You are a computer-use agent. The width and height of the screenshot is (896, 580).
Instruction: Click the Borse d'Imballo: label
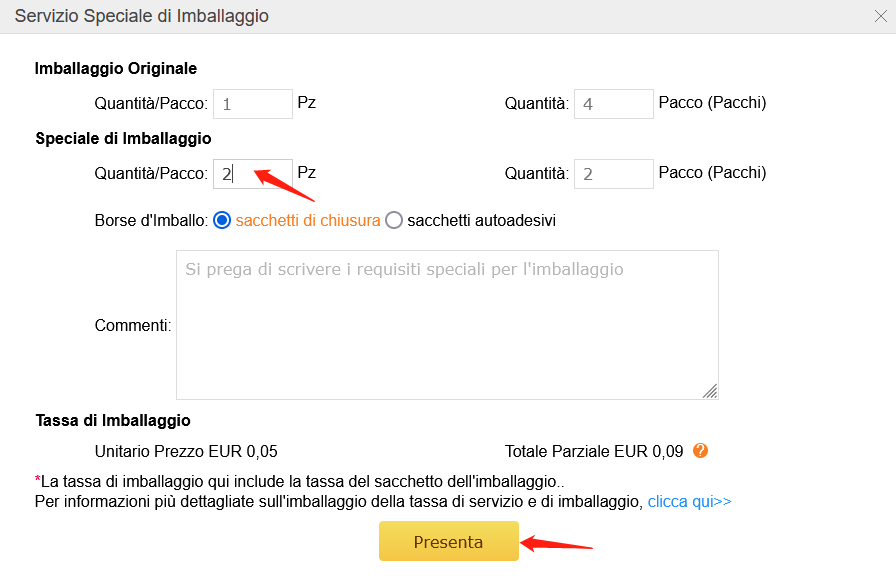tap(151, 221)
